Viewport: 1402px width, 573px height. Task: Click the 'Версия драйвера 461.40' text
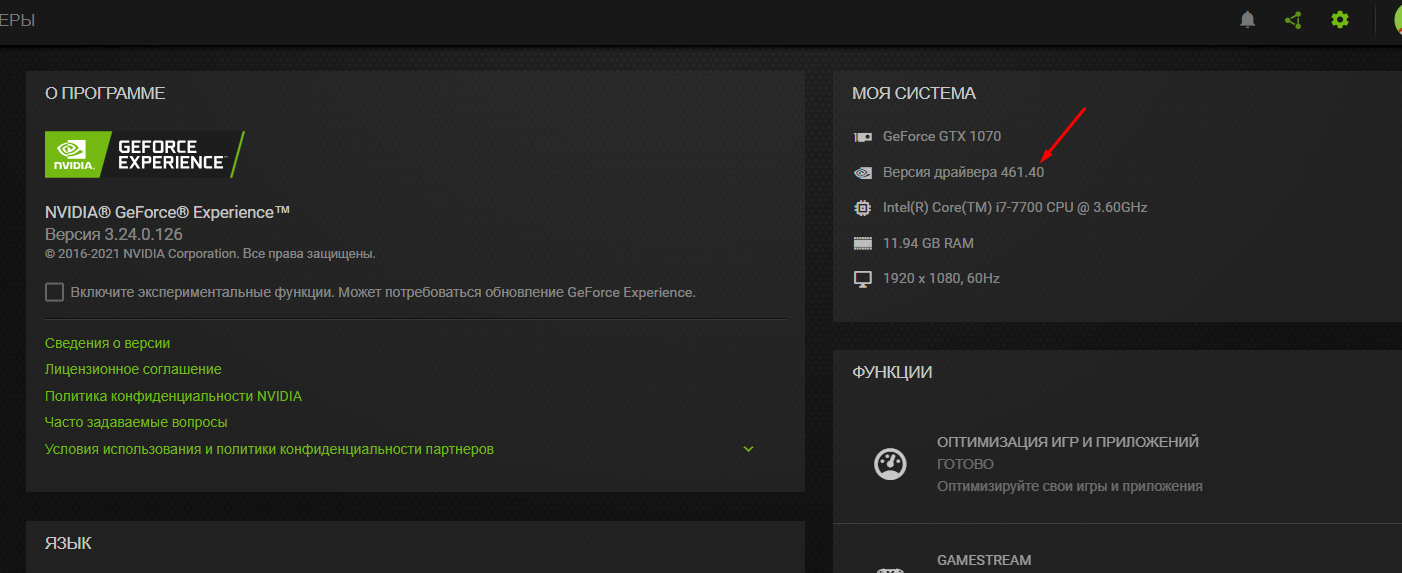(x=963, y=172)
